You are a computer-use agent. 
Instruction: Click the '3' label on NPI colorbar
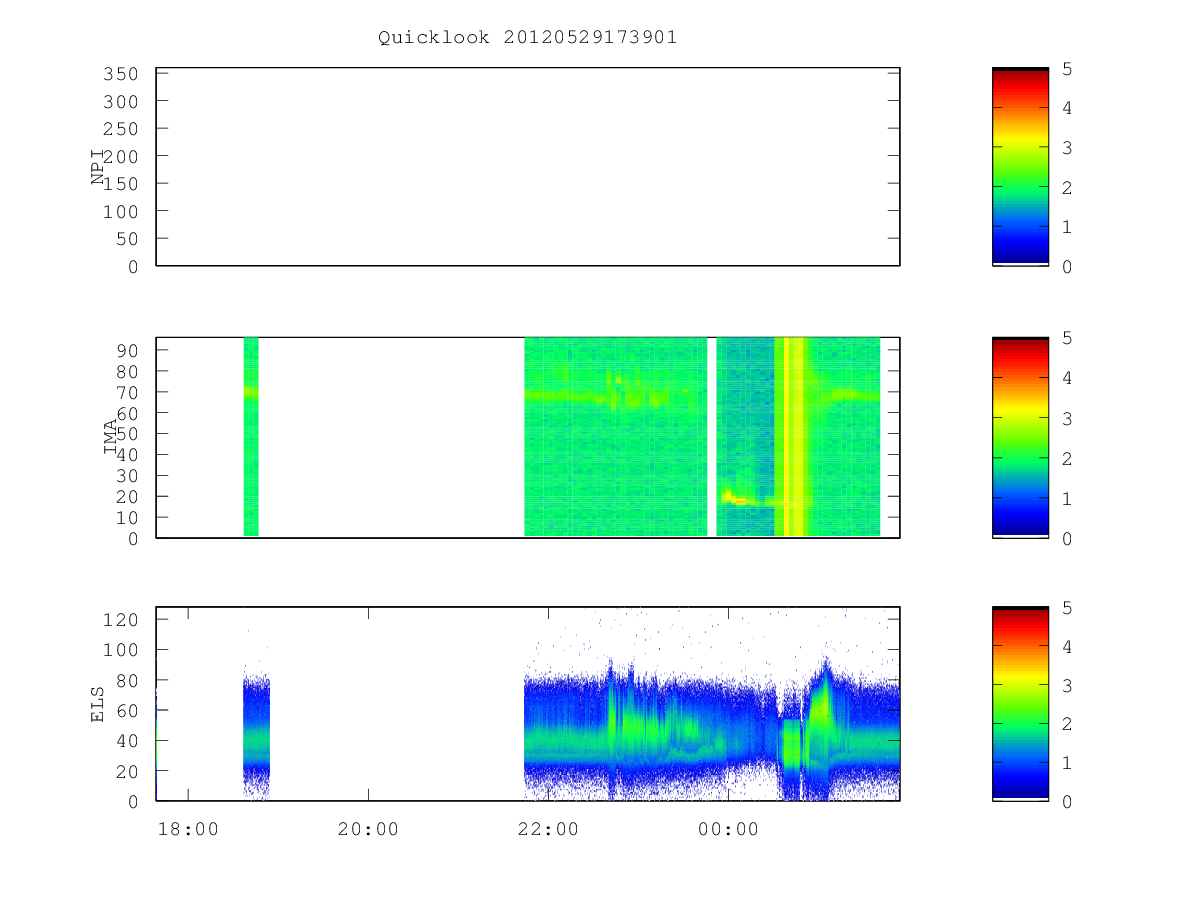1067,148
